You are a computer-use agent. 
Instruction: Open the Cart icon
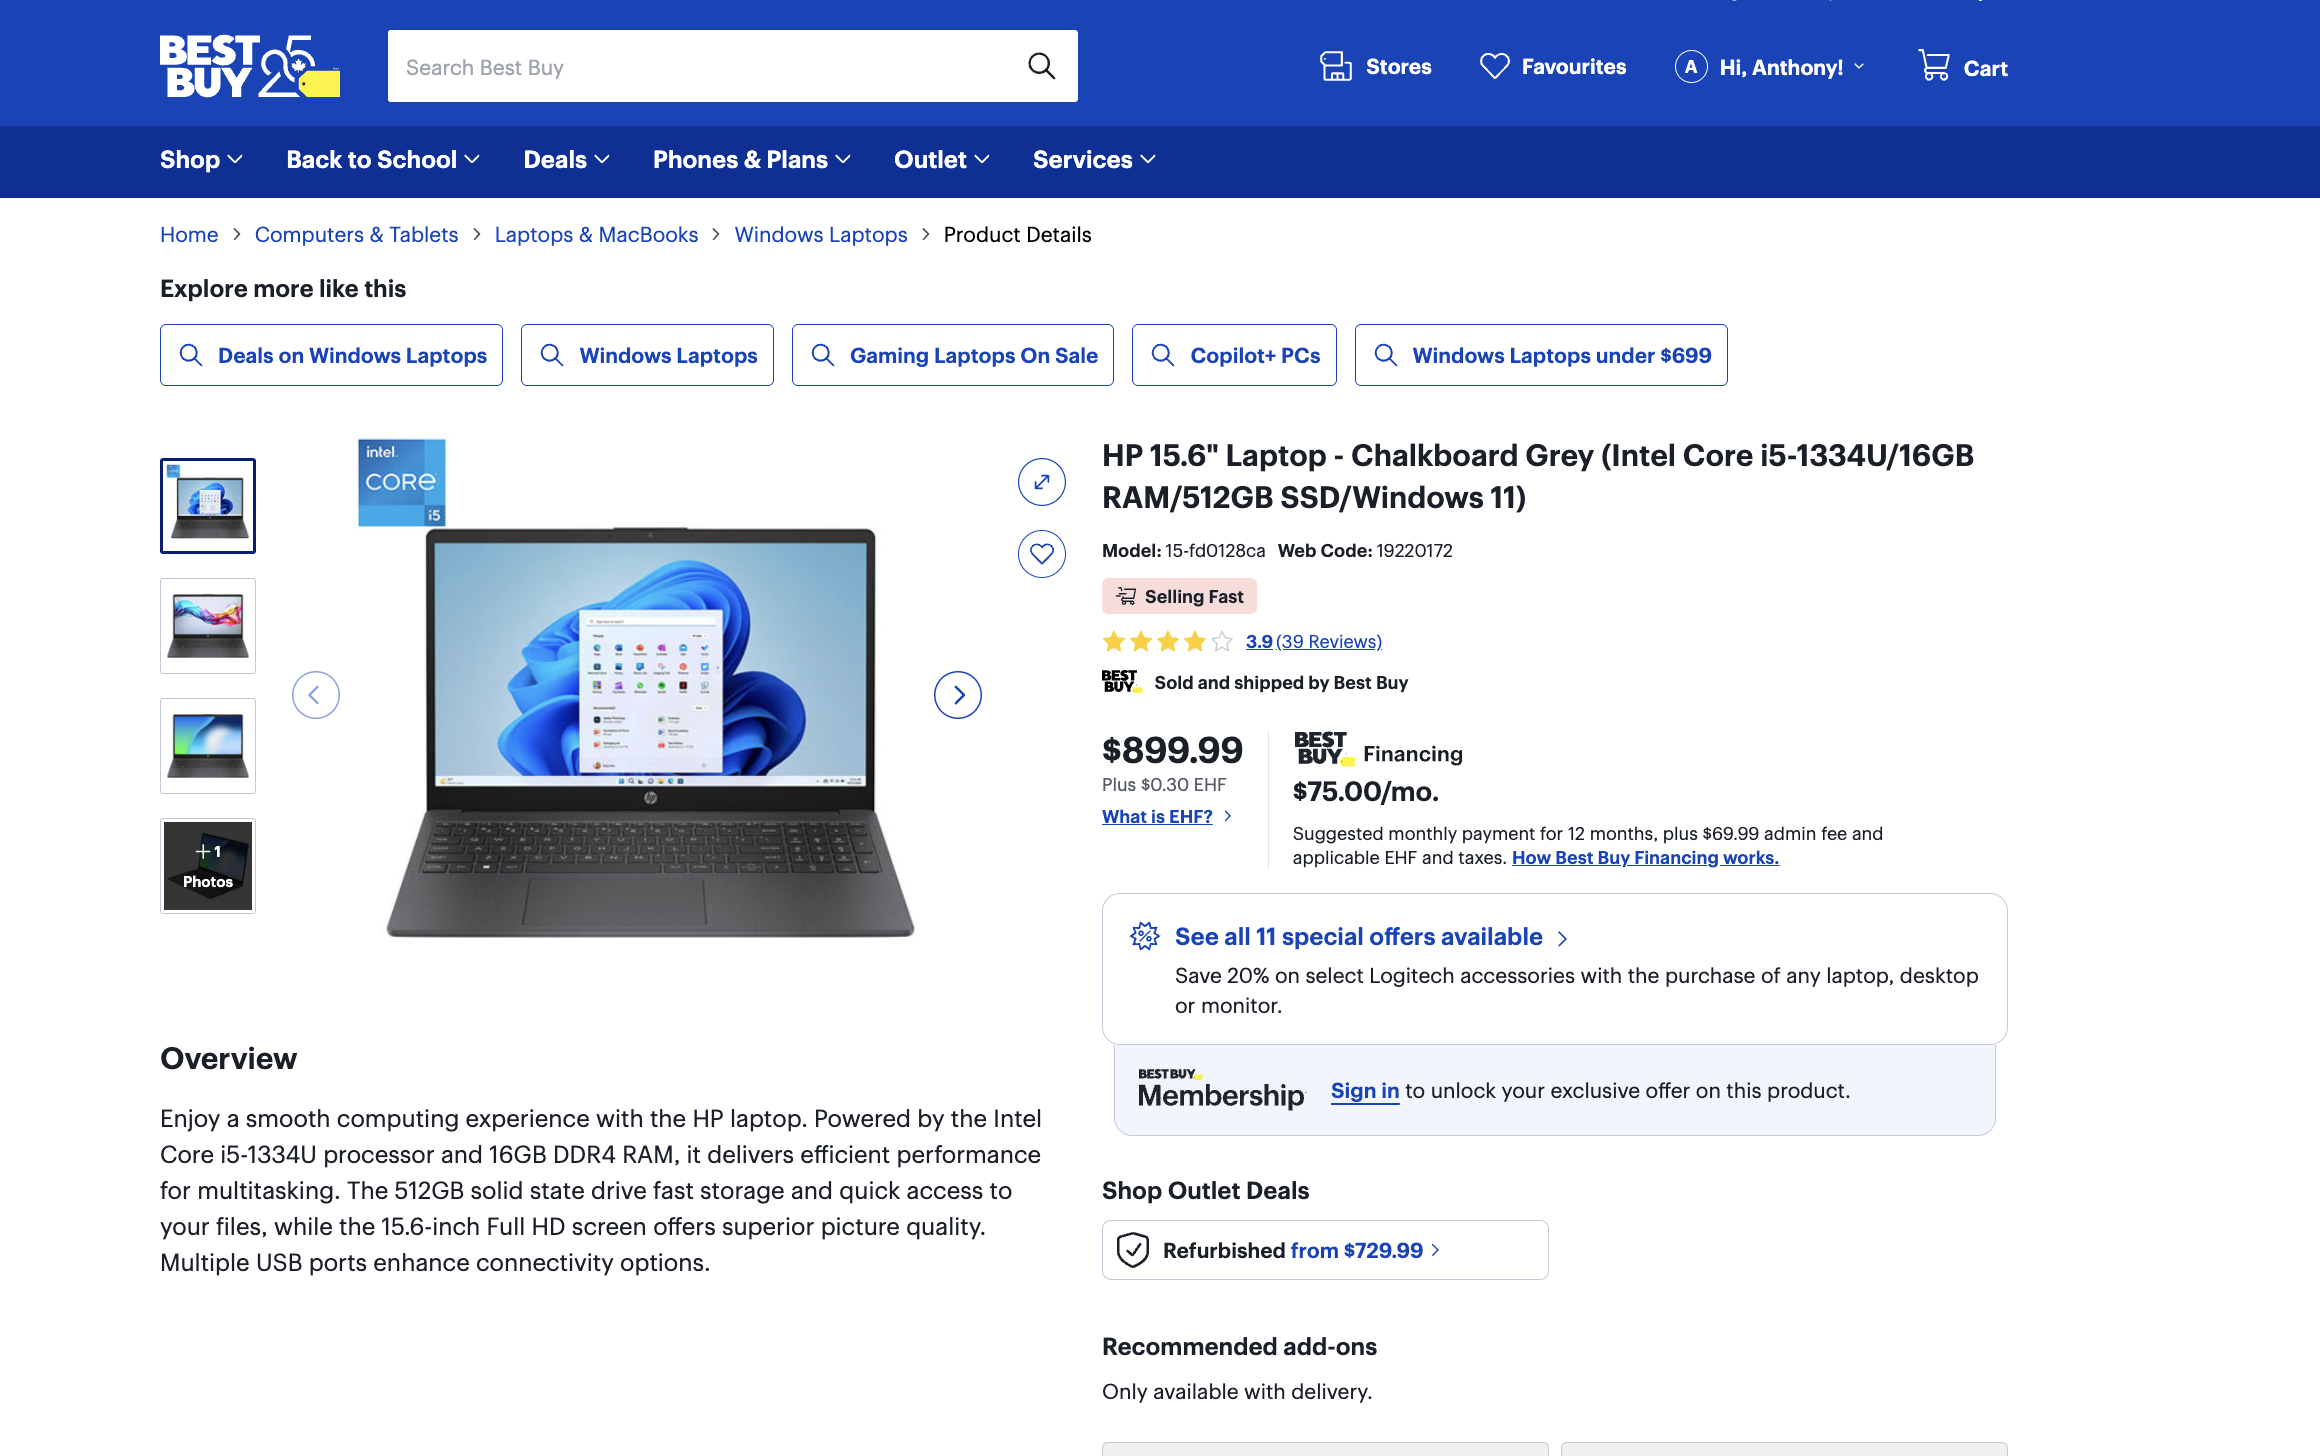tap(1934, 65)
